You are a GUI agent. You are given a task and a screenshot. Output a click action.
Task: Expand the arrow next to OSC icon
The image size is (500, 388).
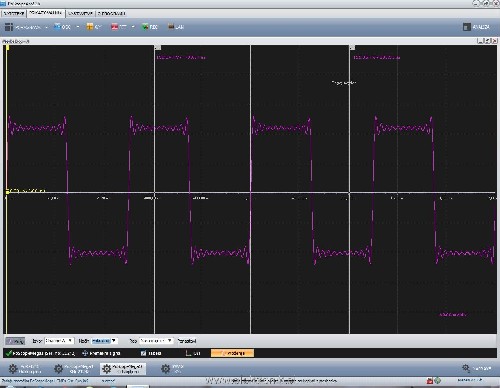tap(78, 27)
